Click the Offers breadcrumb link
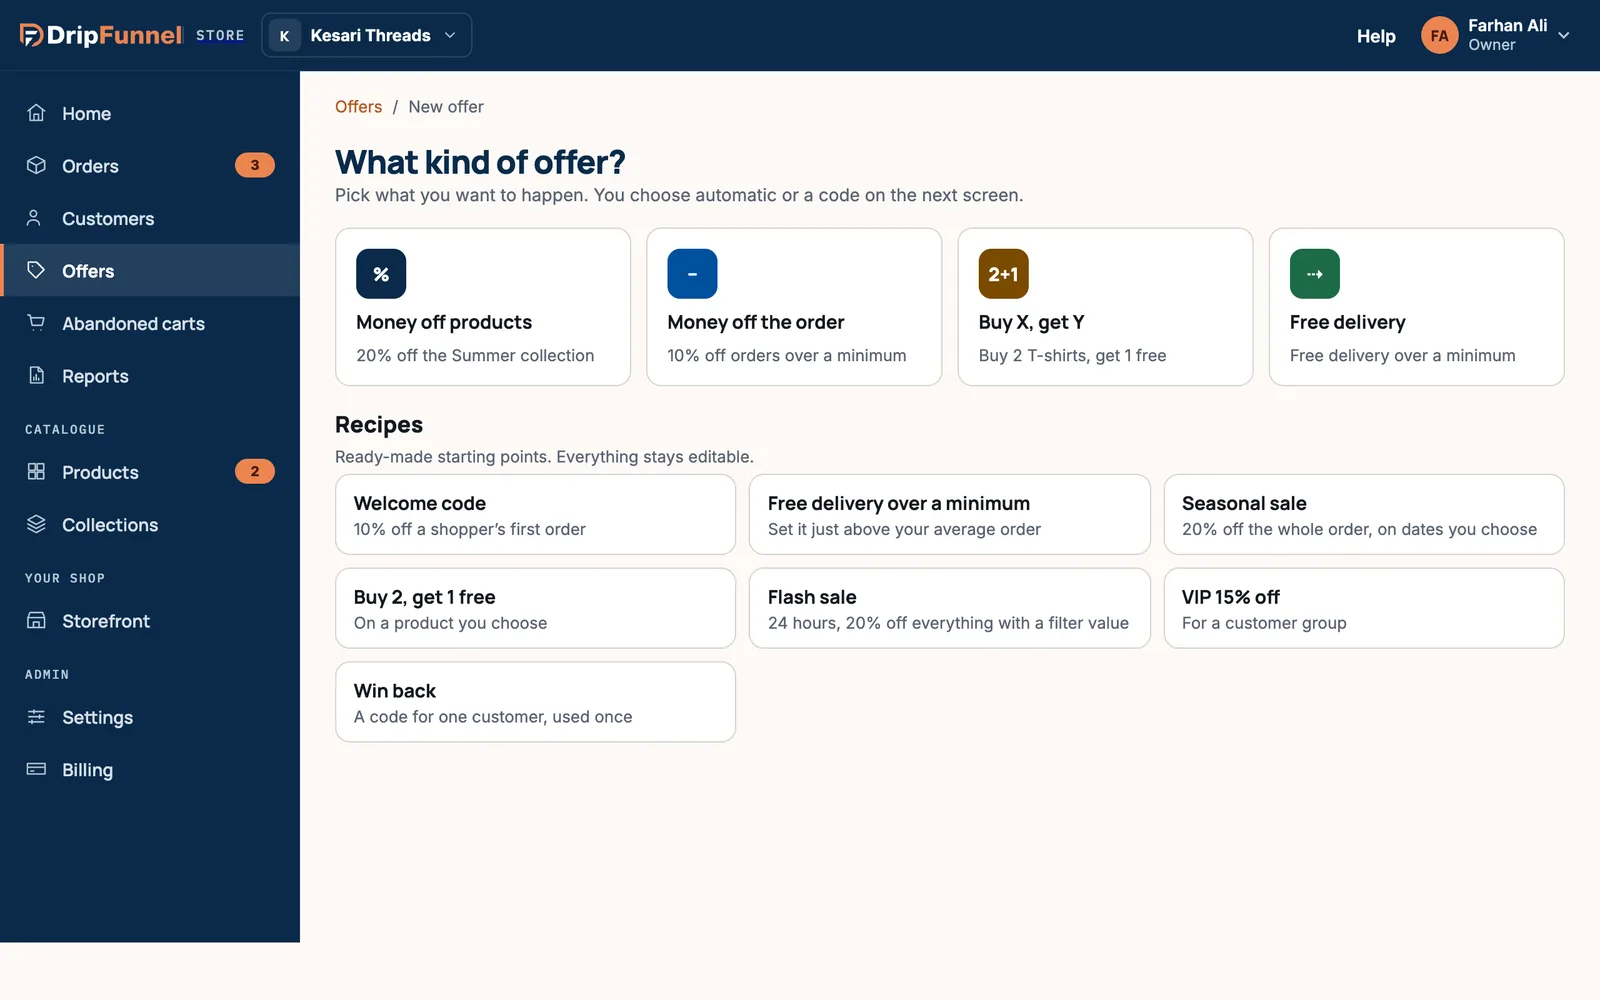 tap(358, 107)
